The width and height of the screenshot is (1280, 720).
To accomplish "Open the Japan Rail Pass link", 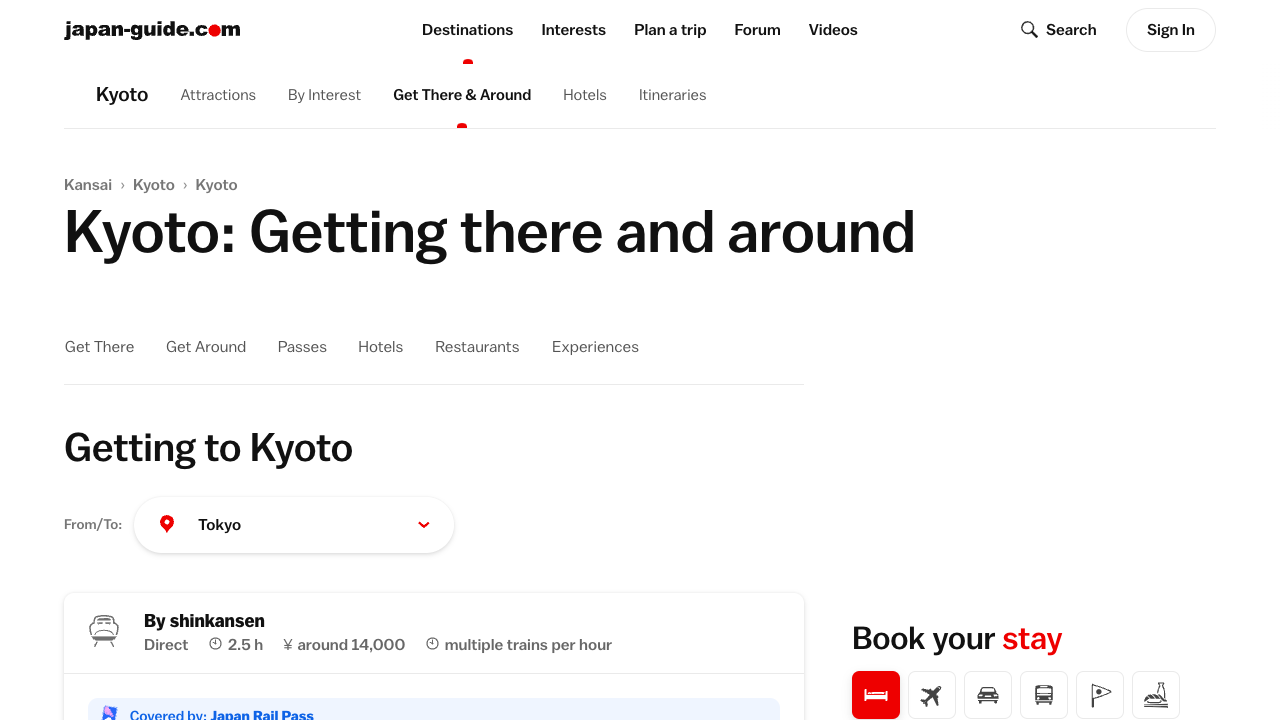I will click(262, 715).
